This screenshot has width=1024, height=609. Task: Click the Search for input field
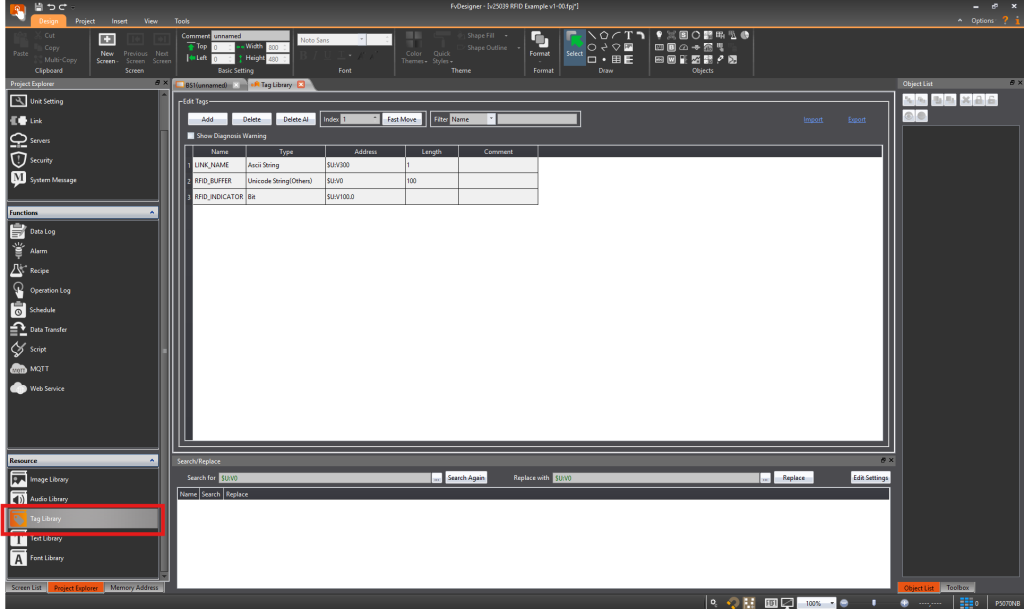pos(324,478)
